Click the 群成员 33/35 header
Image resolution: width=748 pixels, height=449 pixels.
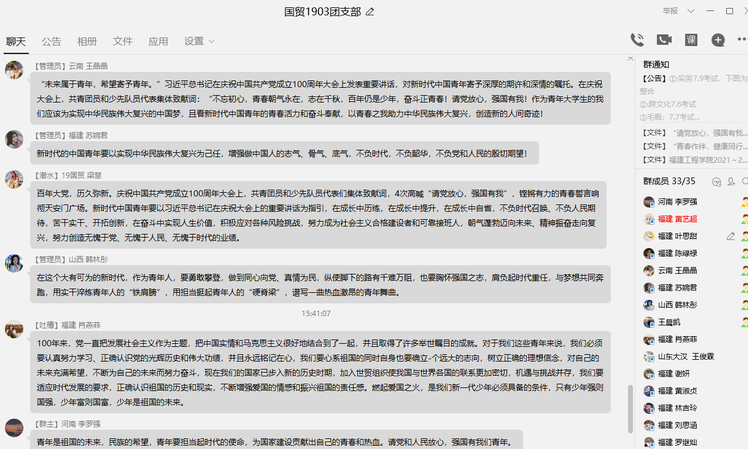[x=669, y=181]
